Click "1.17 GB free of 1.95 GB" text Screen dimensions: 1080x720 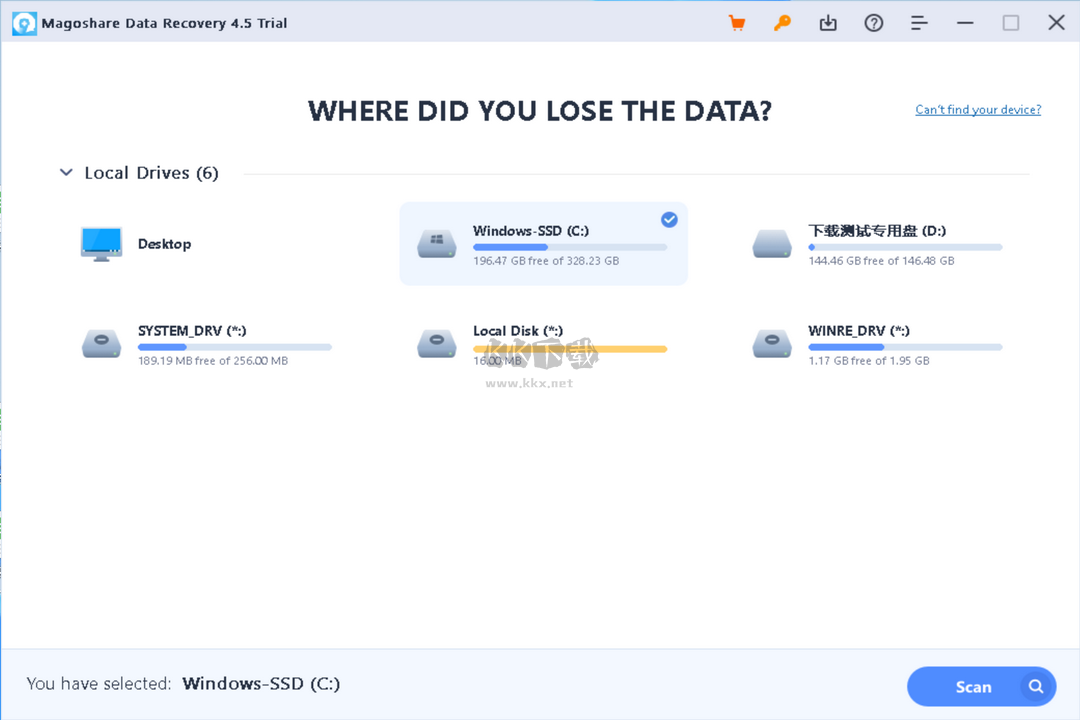[x=869, y=360]
